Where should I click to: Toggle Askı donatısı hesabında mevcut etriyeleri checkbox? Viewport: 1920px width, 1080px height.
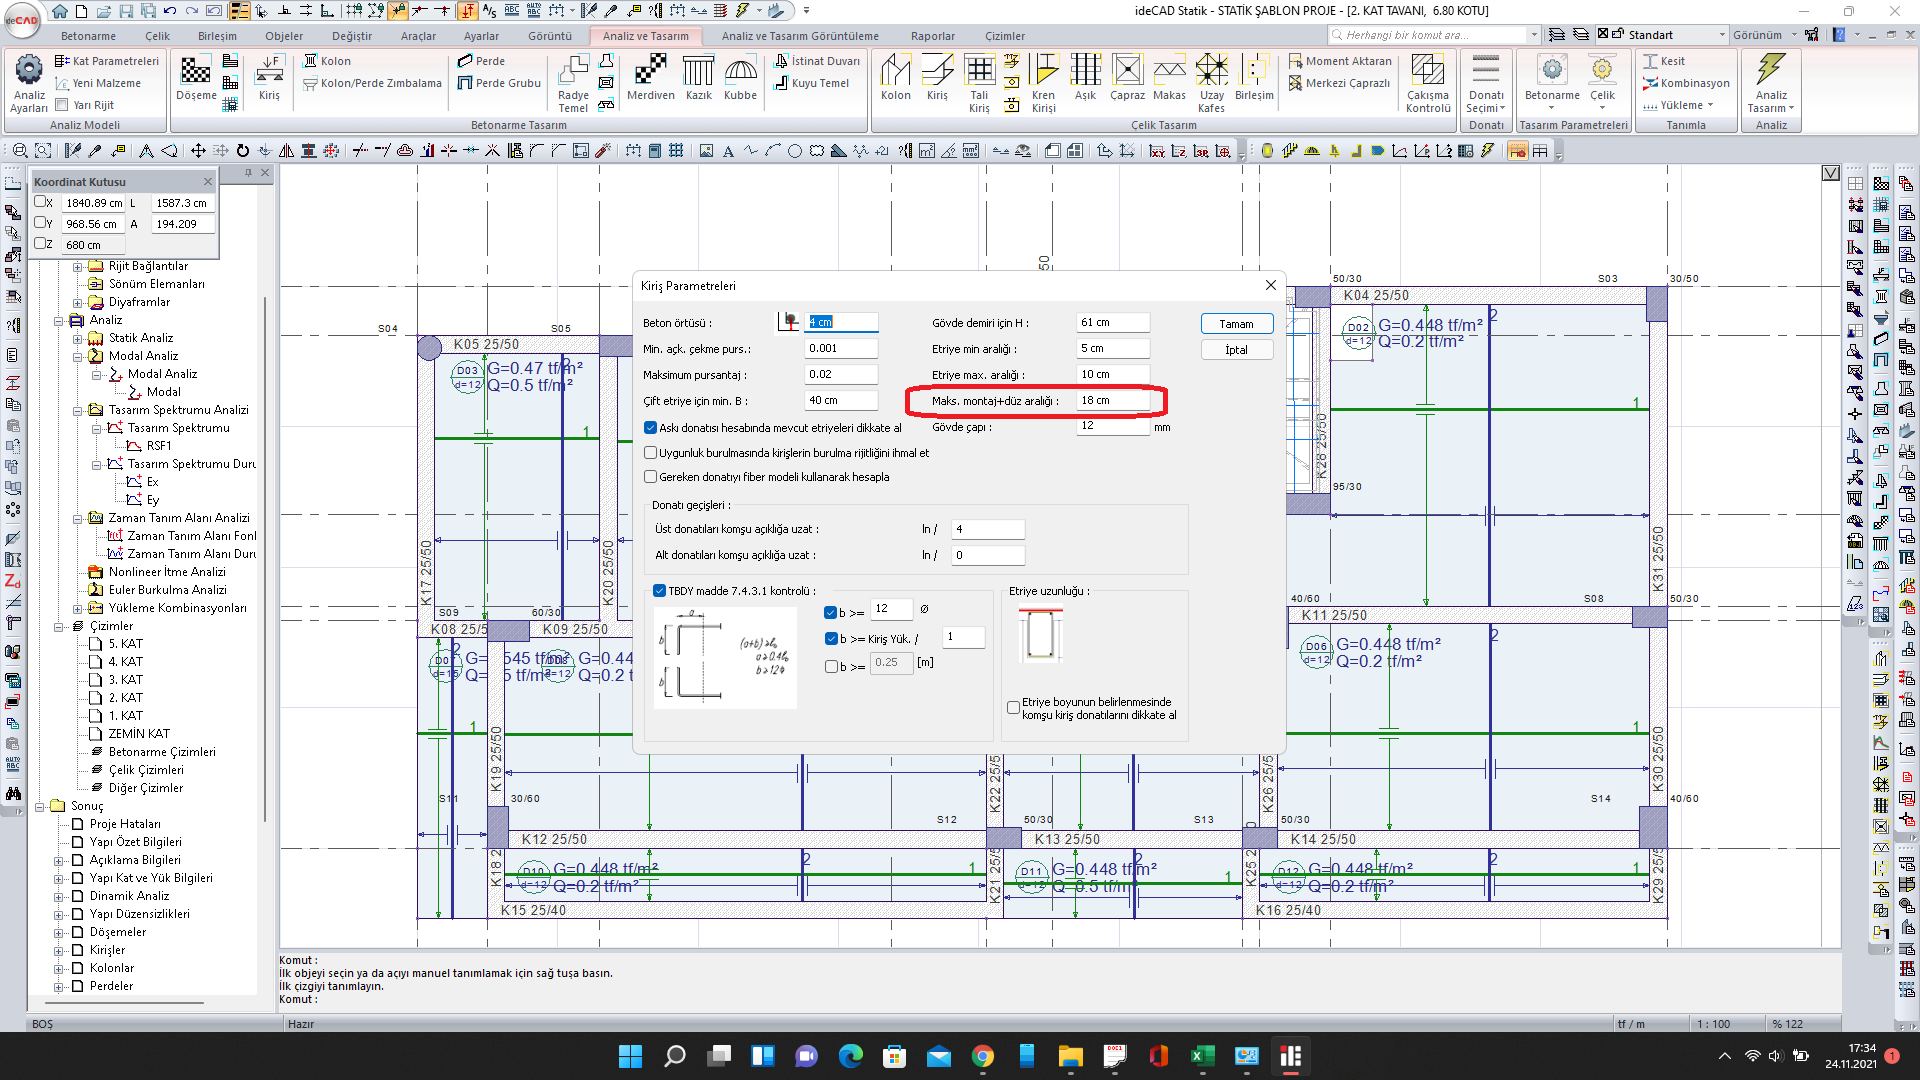651,428
